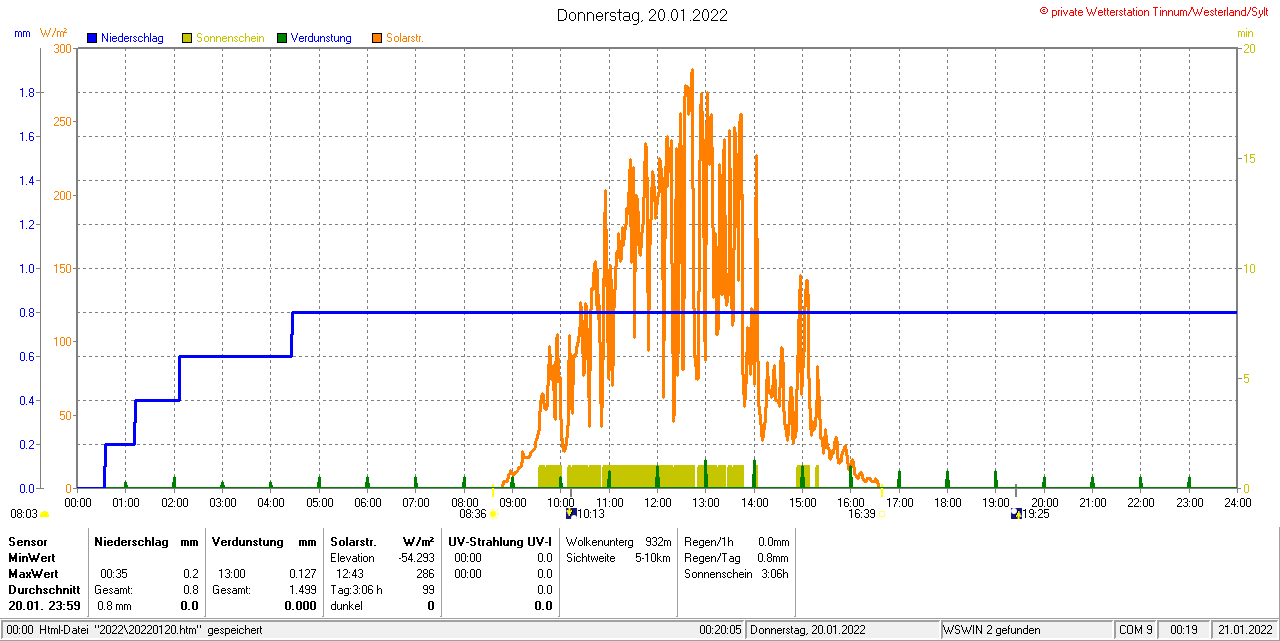
Task: Click the Regen/Tag 0.8mm entry
Action: [x=736, y=557]
